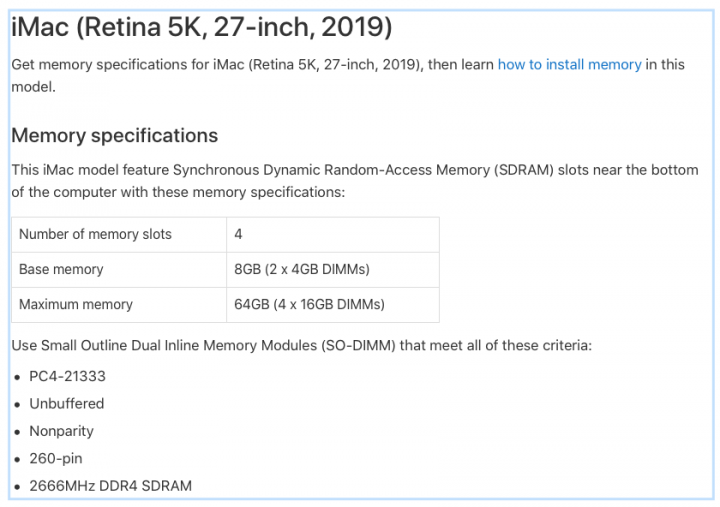Select the '64GB (4 x 16GB DIMMs)' cell
720x507 pixels.
pos(333,304)
